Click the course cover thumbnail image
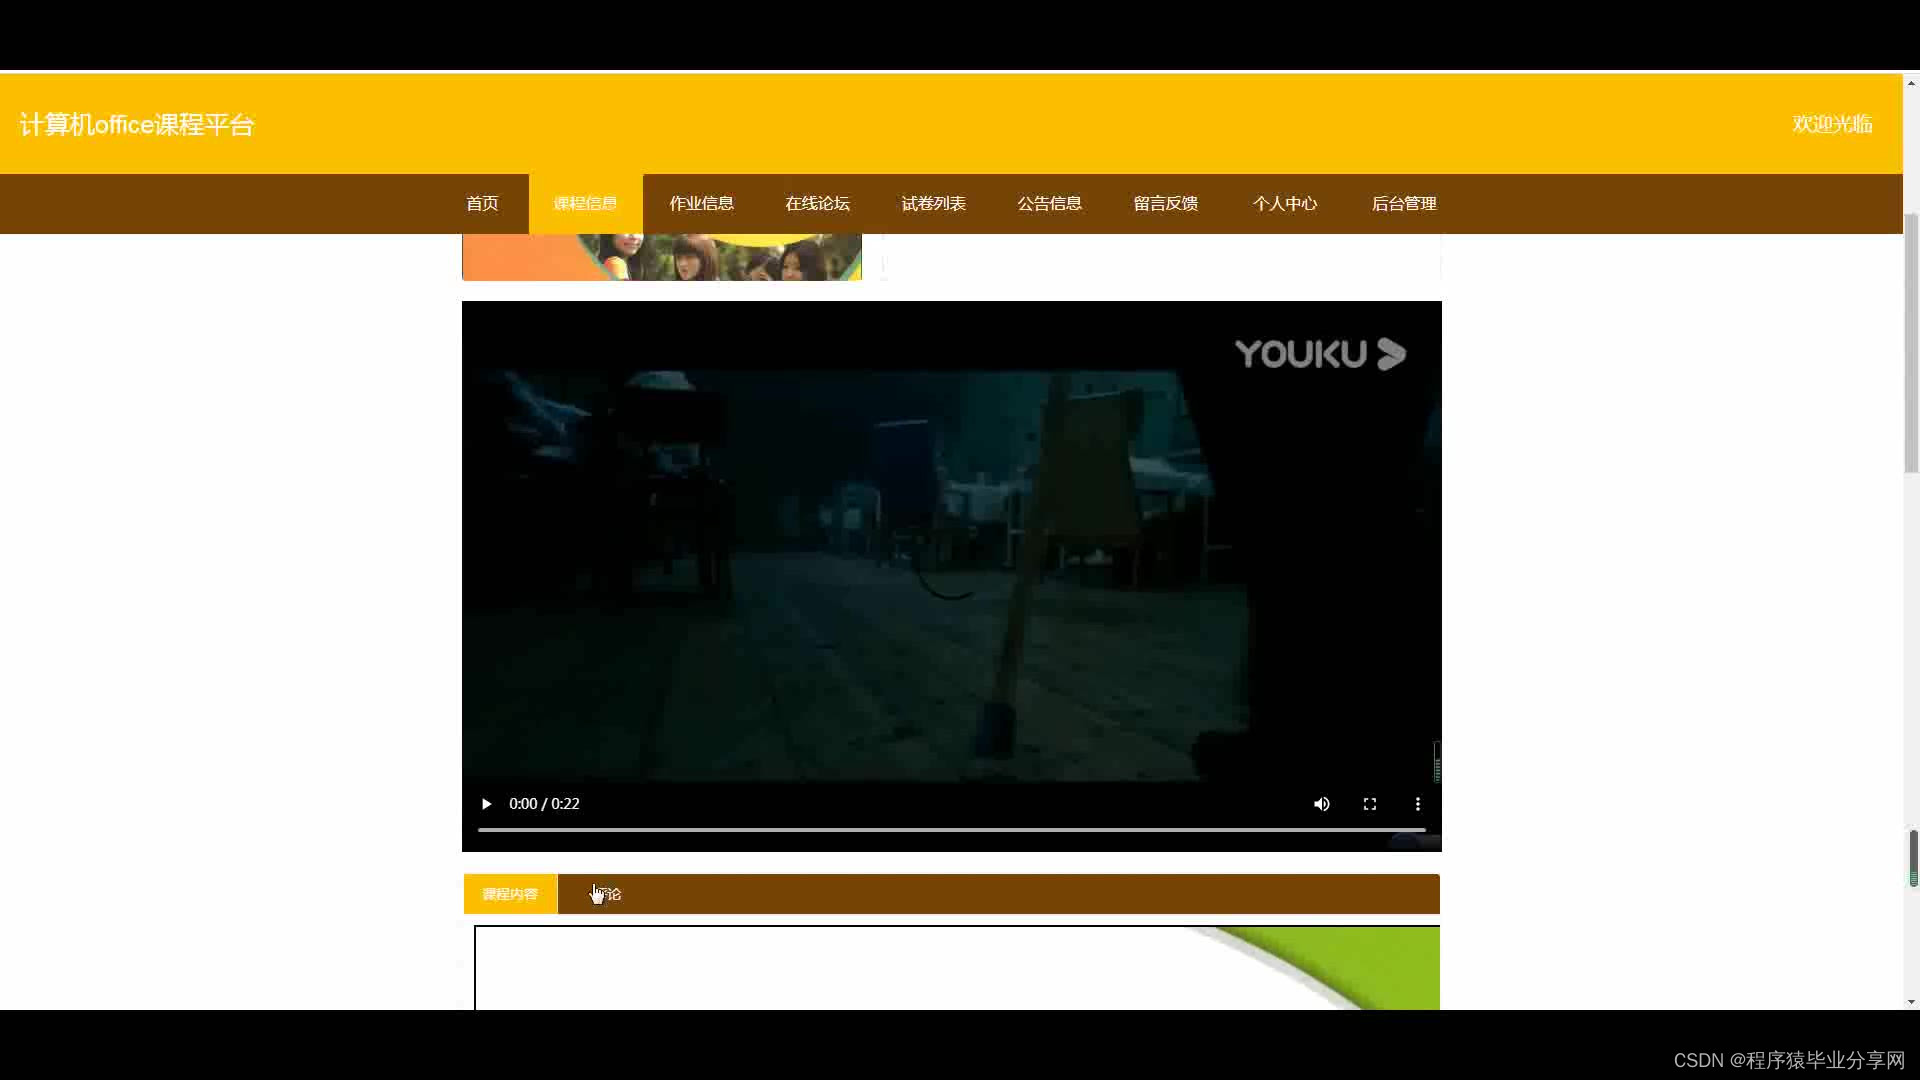Screen dimensions: 1920x1080 [661, 257]
